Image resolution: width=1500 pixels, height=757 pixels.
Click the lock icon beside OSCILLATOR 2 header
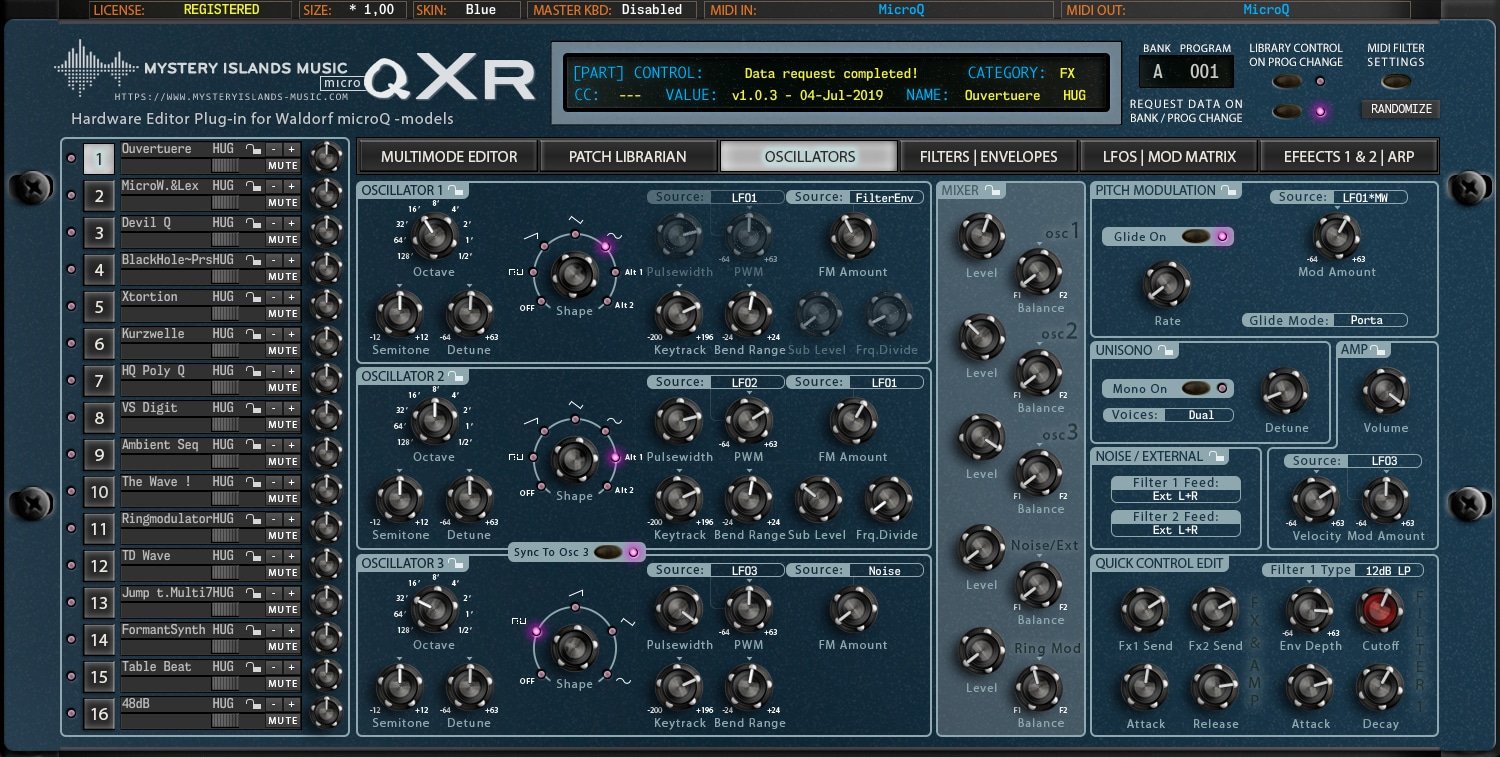click(x=456, y=376)
